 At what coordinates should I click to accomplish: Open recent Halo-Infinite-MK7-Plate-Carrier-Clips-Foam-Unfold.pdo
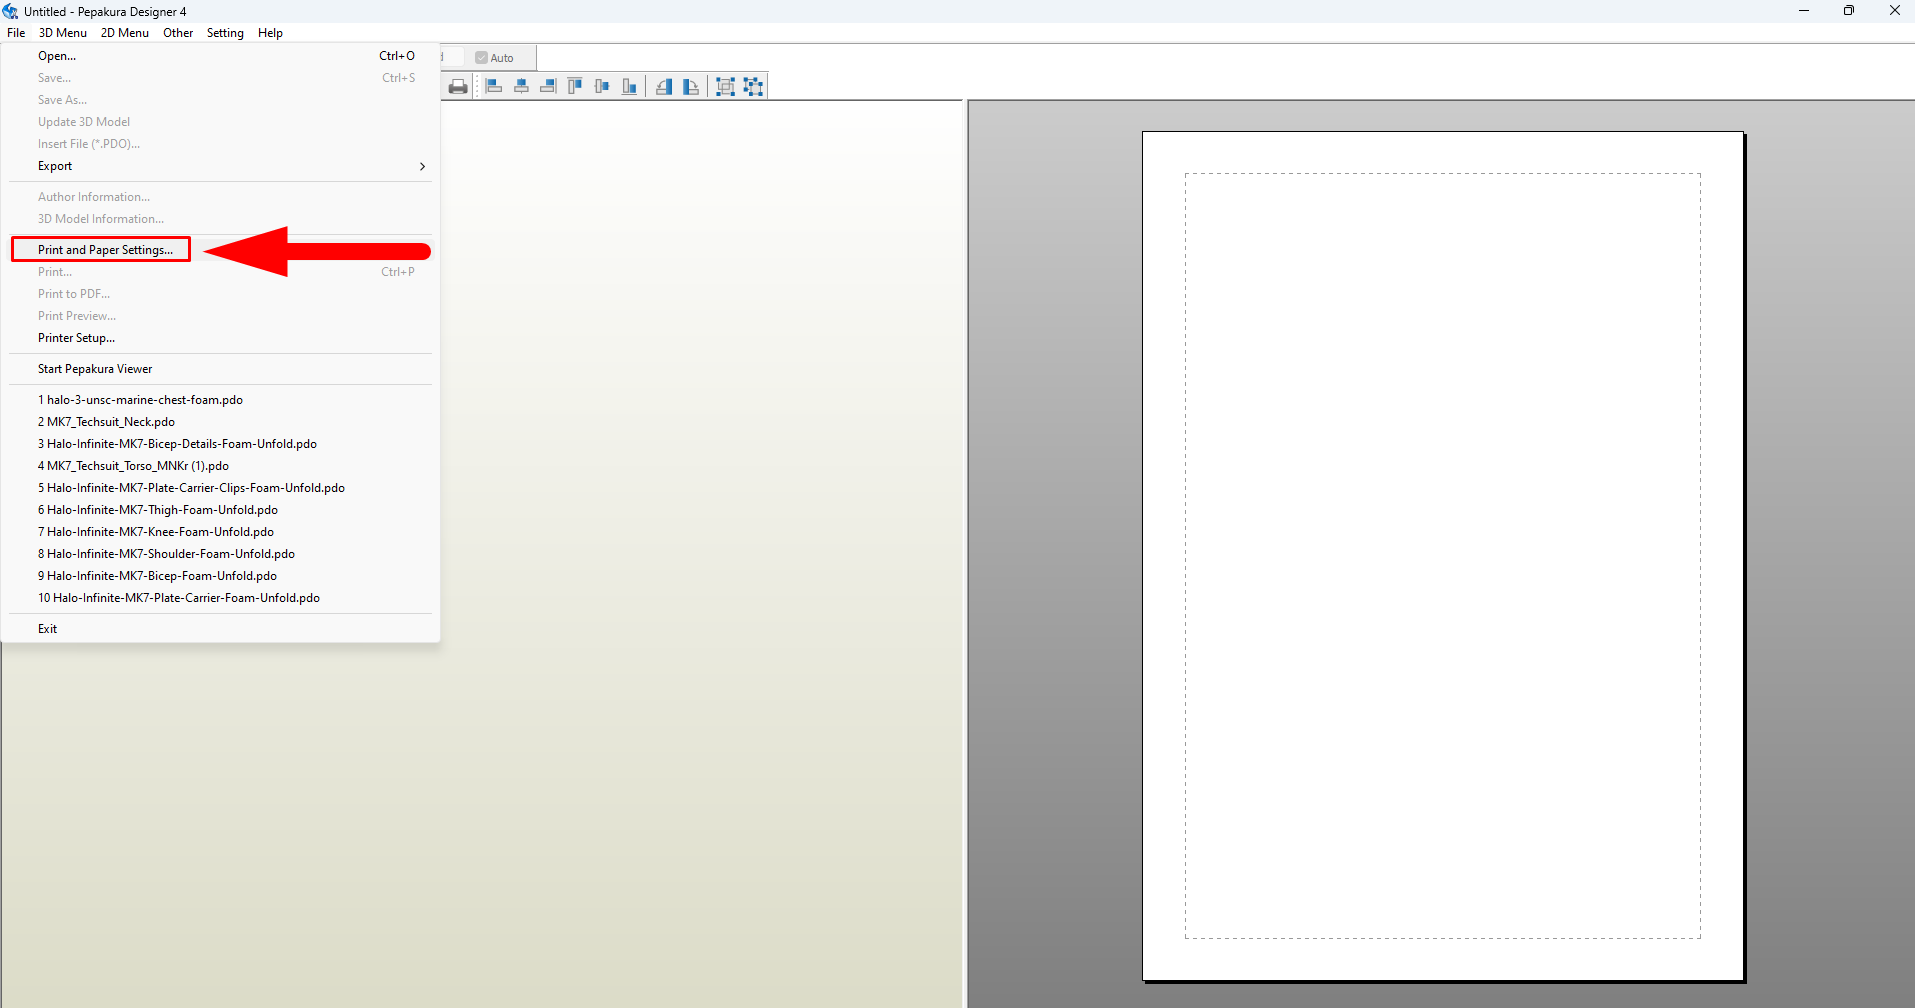(x=221, y=488)
